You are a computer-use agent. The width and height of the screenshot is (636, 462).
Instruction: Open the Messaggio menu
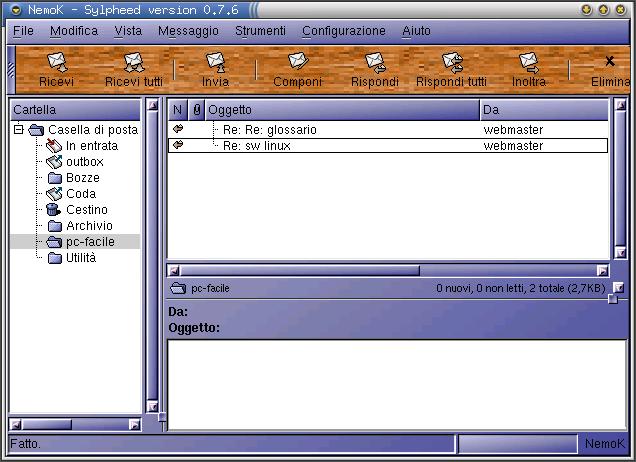tap(188, 31)
